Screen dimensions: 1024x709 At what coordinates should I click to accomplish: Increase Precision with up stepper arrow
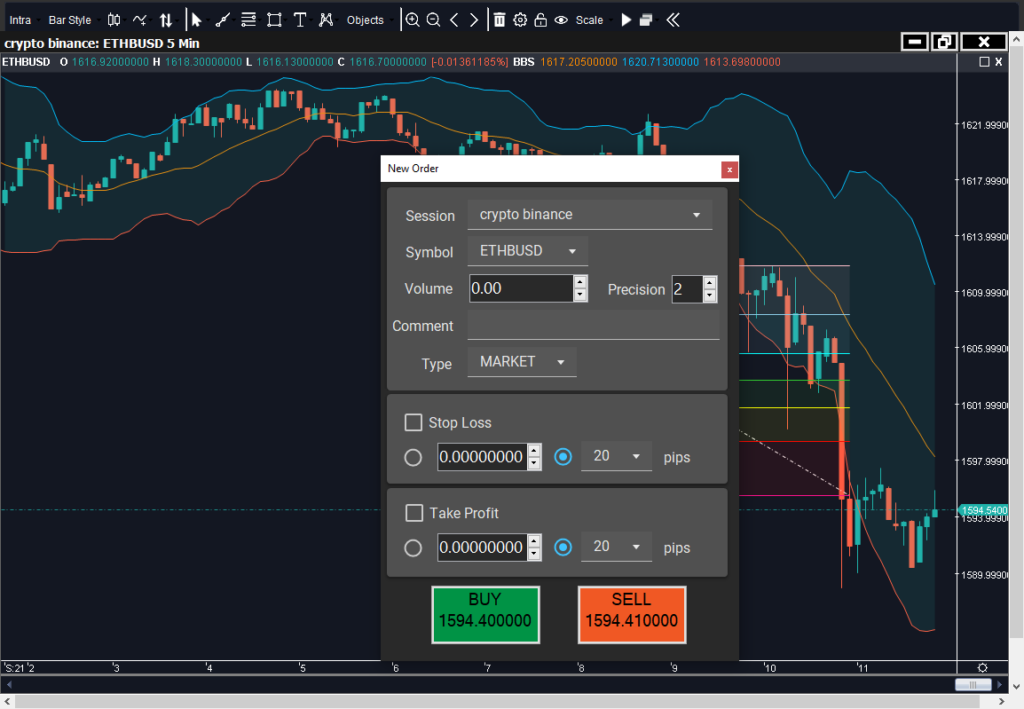click(x=710, y=282)
